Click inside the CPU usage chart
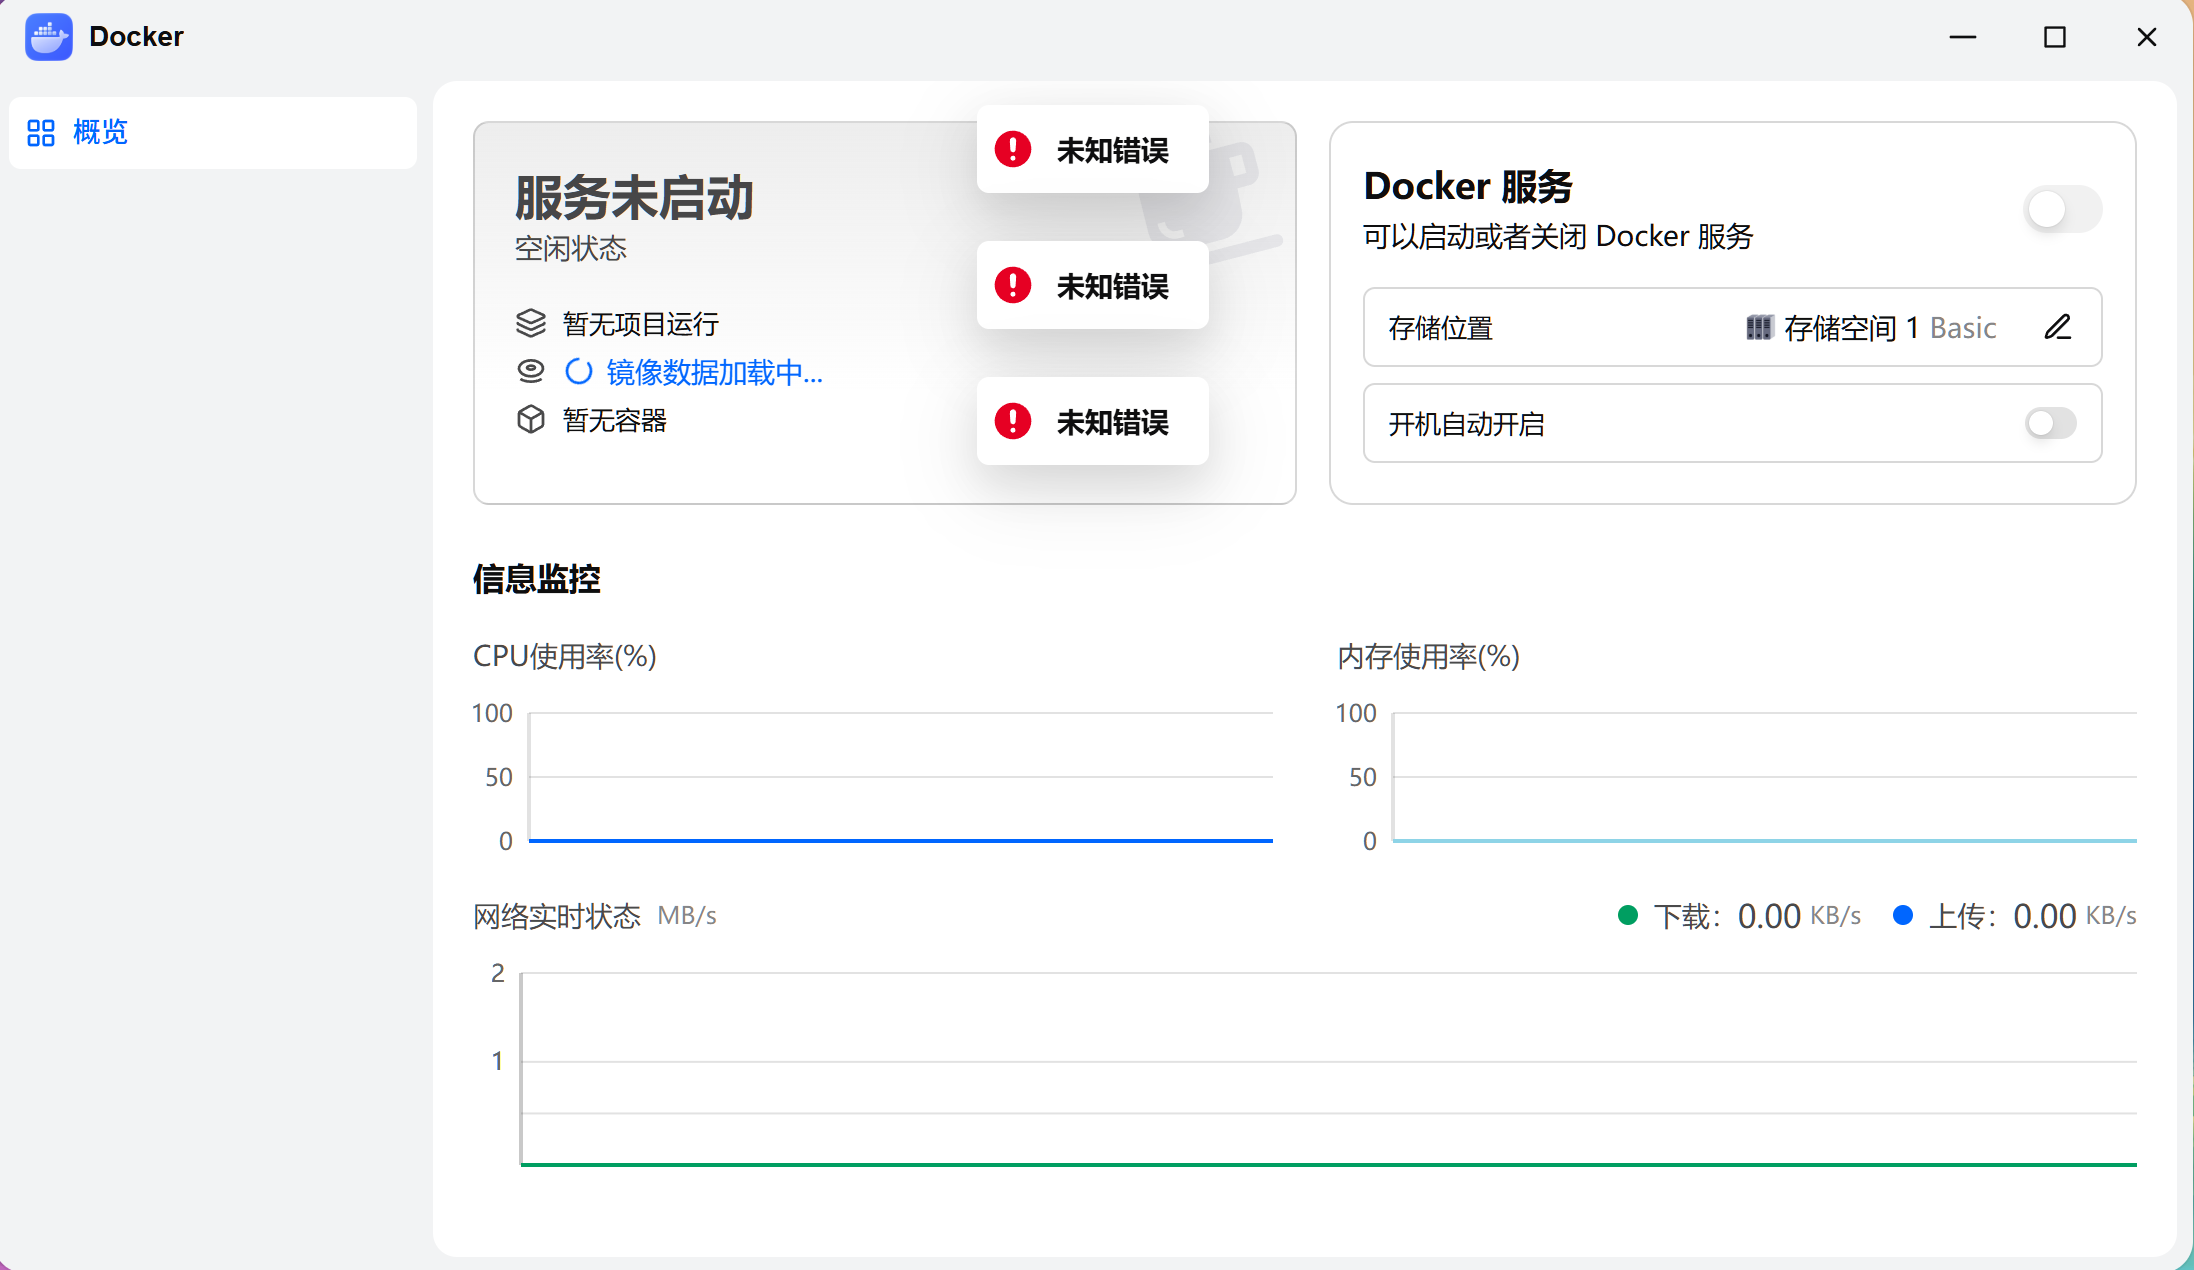 tap(901, 777)
